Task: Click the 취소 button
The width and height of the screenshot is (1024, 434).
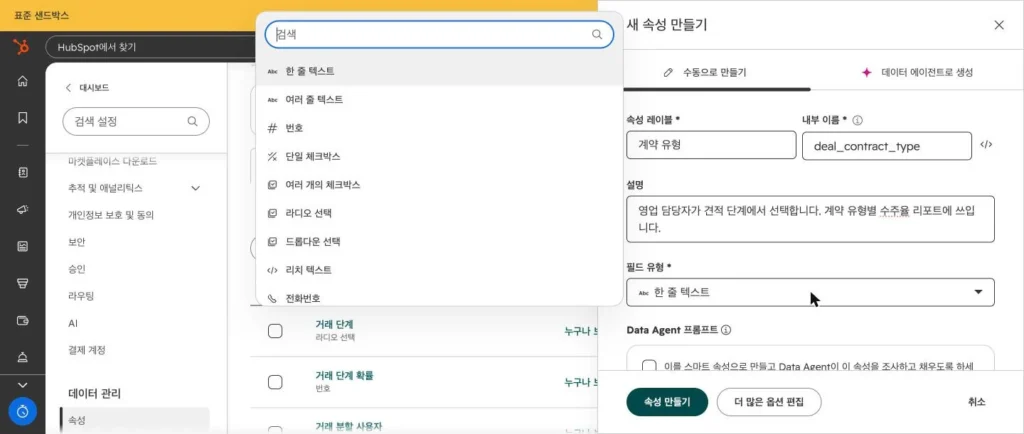Action: pos(977,402)
